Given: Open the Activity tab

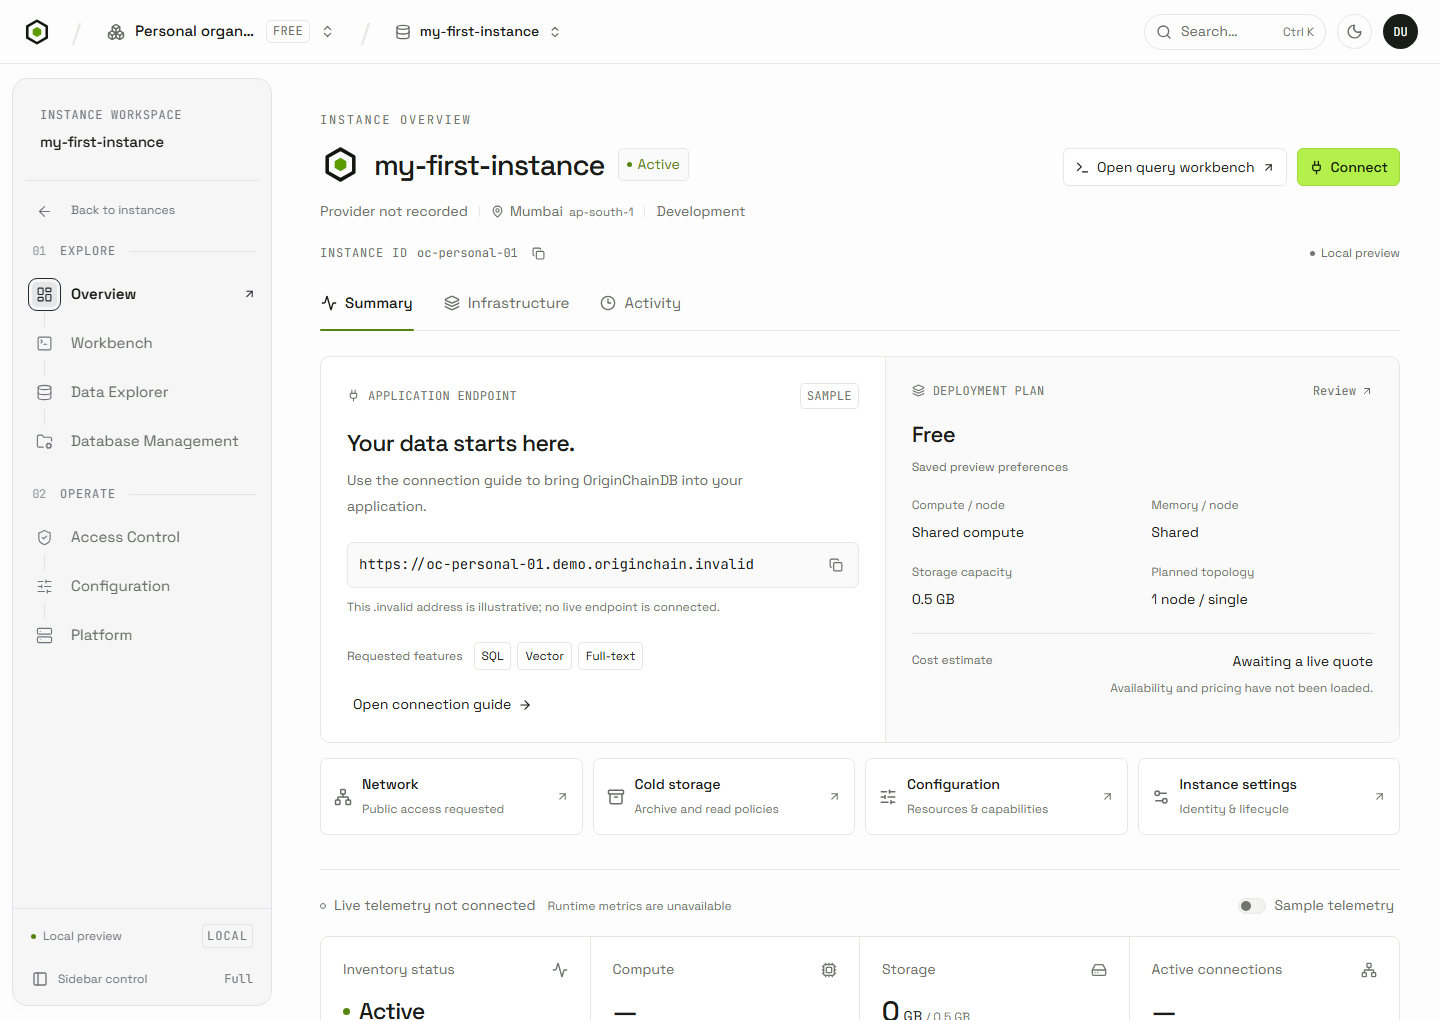Looking at the screenshot, I should (640, 303).
